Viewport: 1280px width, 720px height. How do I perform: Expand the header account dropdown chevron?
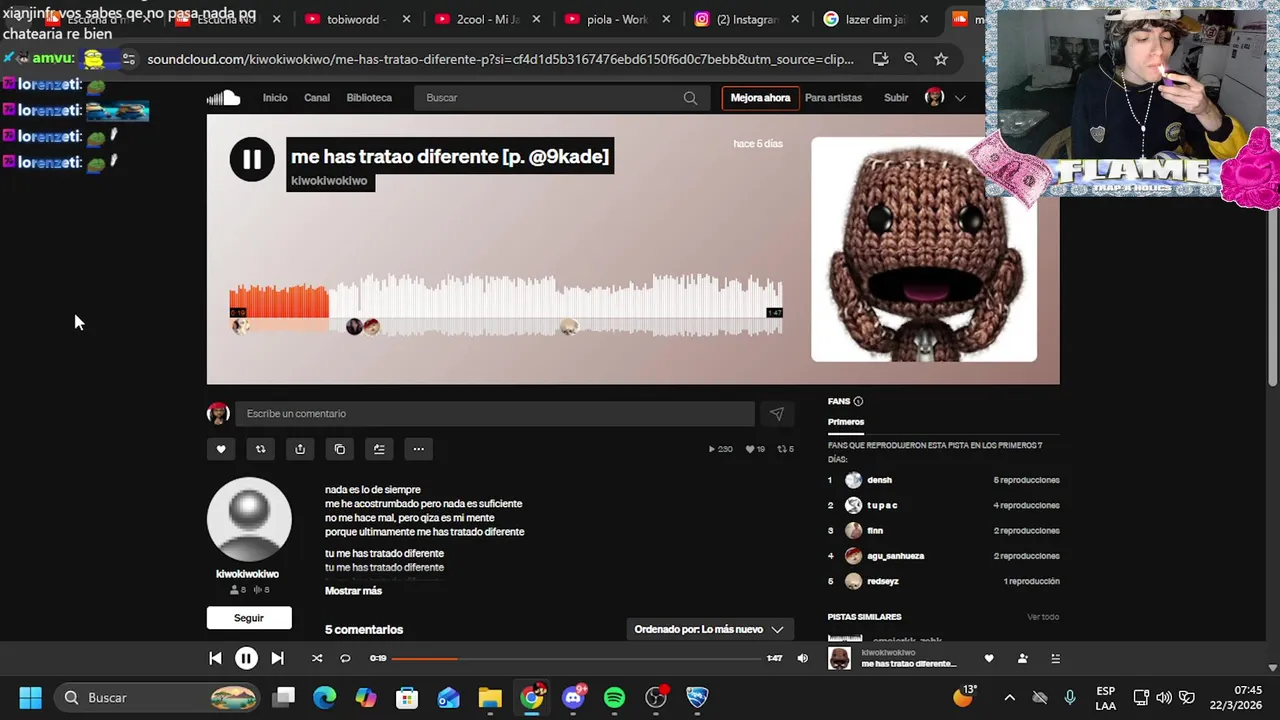pos(960,98)
